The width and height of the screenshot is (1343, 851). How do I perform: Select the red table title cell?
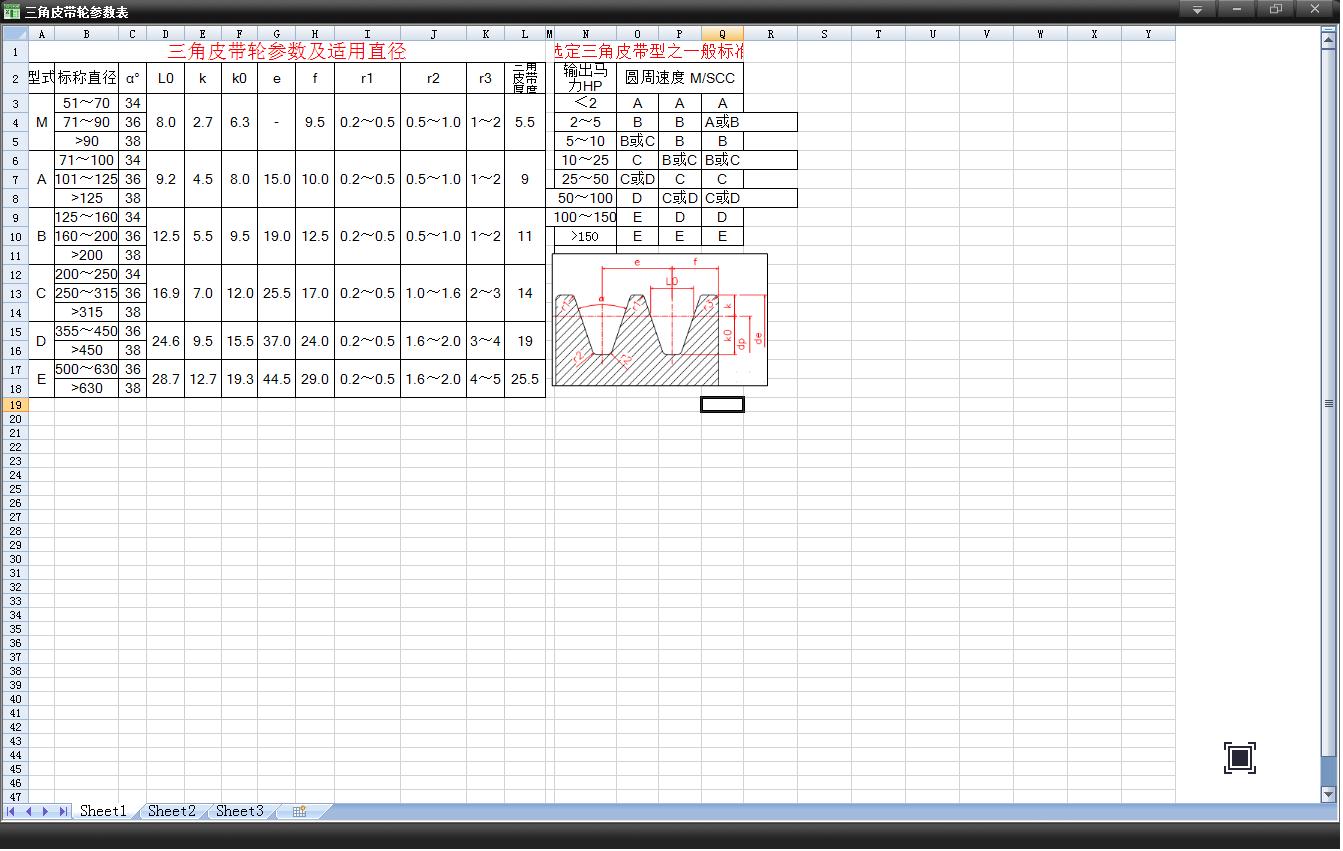click(x=287, y=52)
